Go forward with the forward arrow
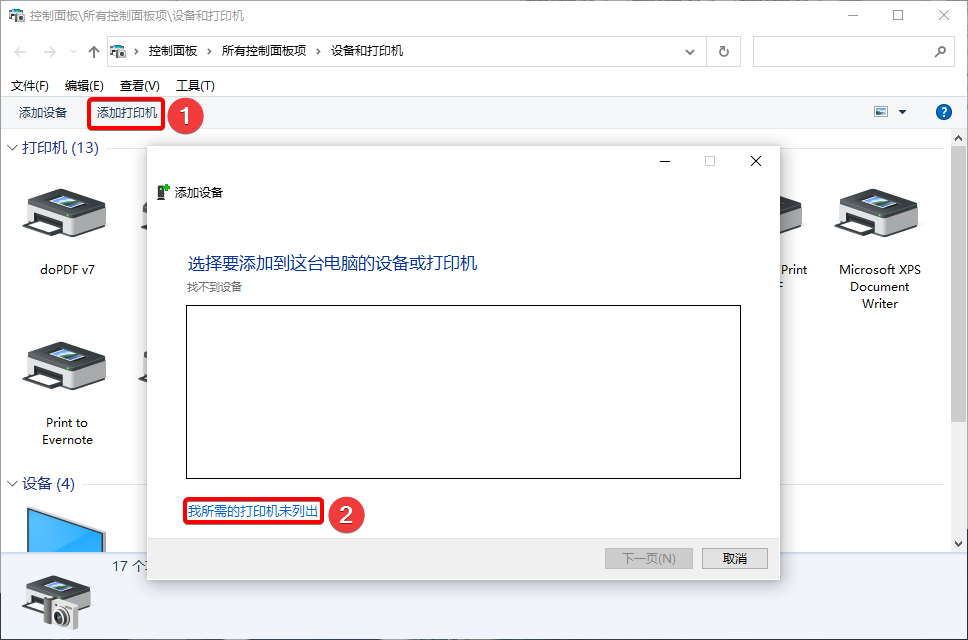 pos(50,52)
